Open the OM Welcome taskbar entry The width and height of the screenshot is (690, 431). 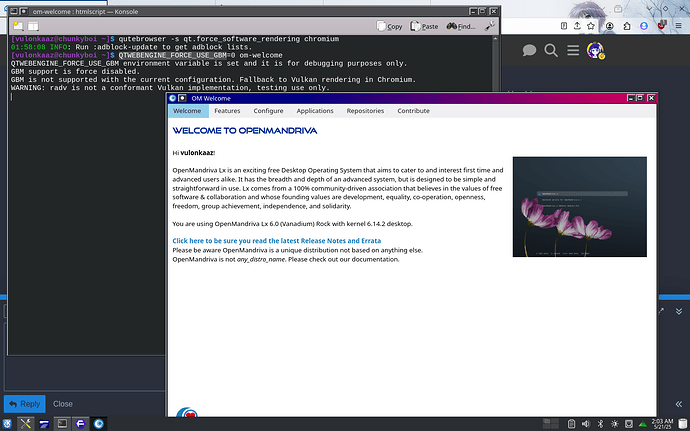click(99, 424)
